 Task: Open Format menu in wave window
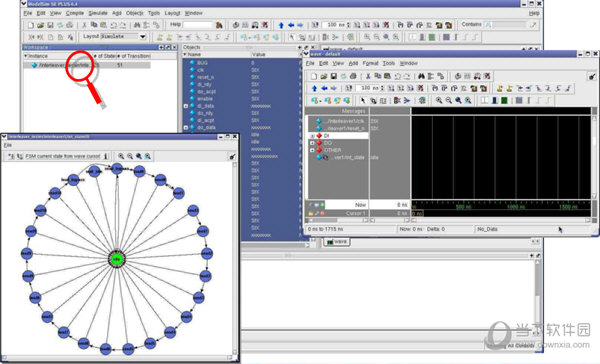tap(370, 64)
